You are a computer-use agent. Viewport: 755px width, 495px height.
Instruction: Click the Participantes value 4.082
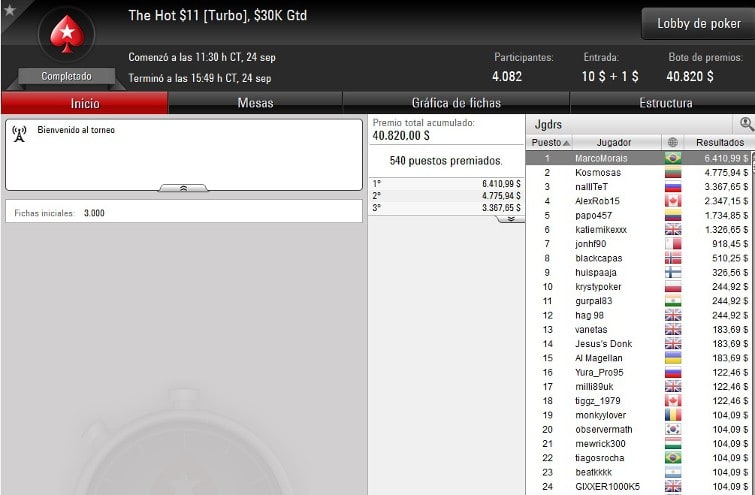tap(507, 76)
